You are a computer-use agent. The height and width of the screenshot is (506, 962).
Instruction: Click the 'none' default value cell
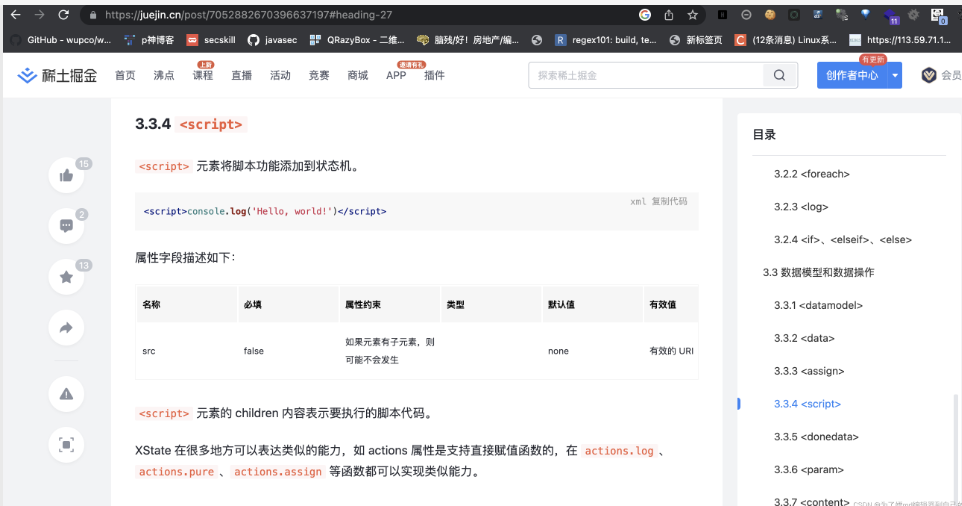click(558, 351)
